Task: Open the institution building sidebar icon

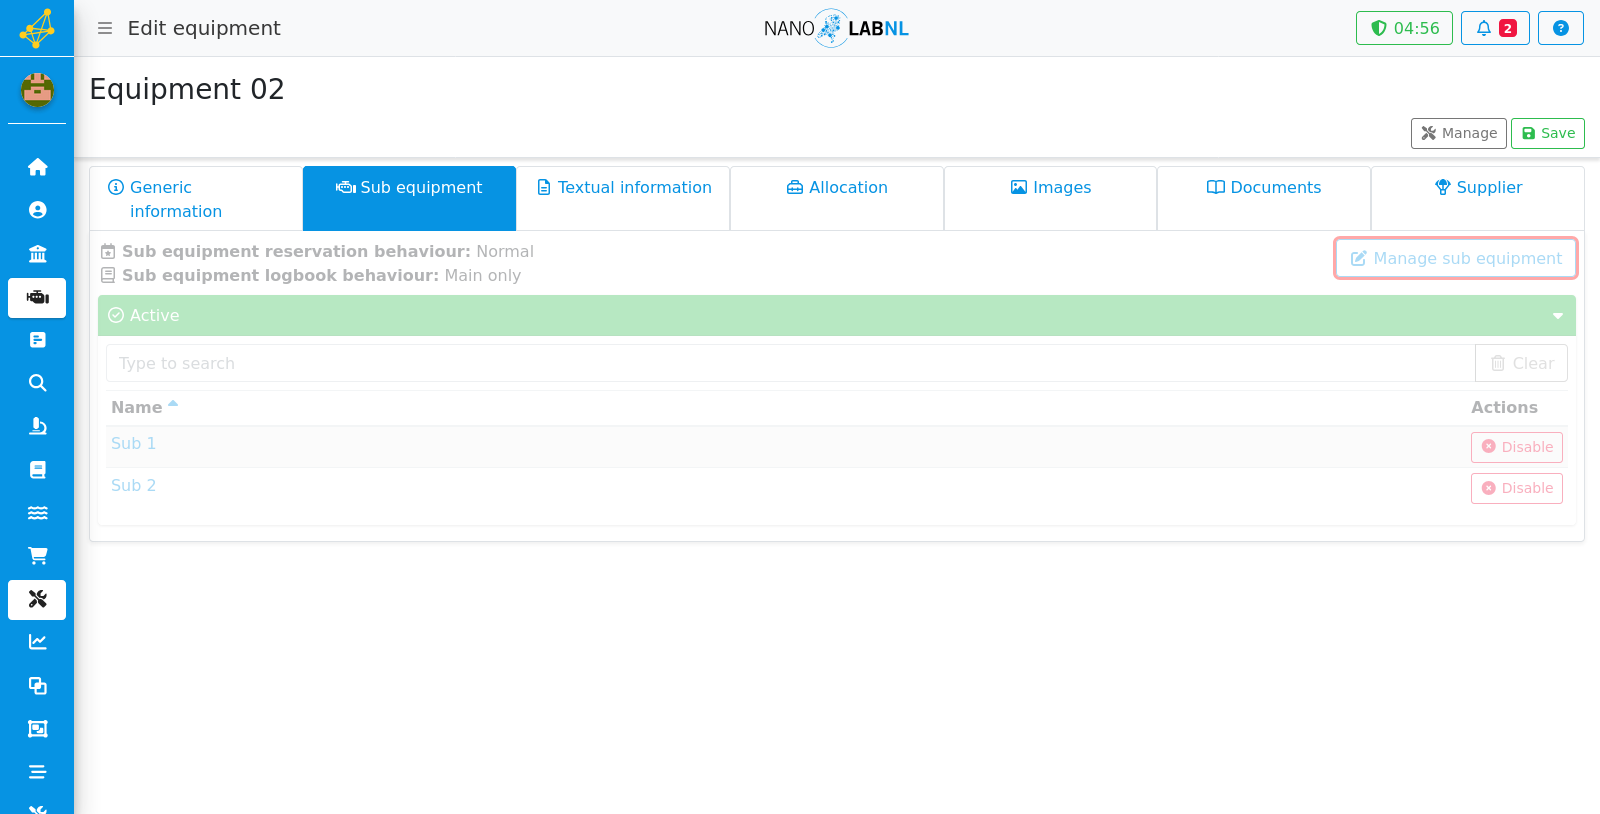Action: coord(37,254)
